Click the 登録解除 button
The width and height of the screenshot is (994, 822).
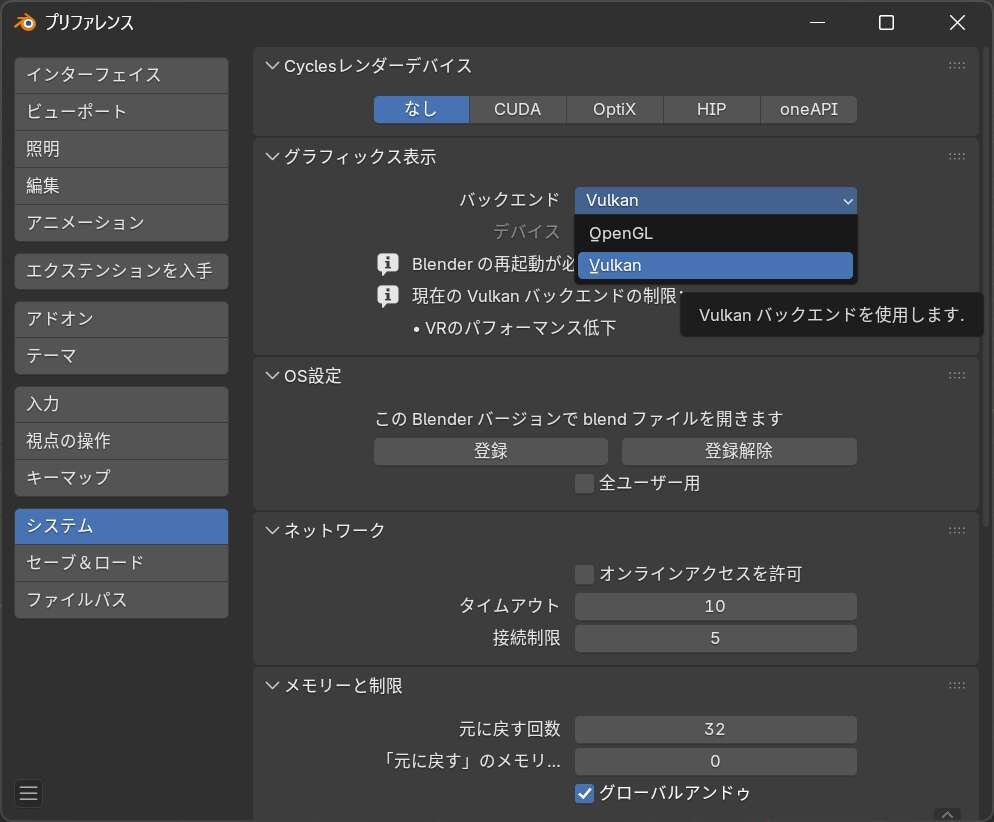pyautogui.click(x=739, y=451)
